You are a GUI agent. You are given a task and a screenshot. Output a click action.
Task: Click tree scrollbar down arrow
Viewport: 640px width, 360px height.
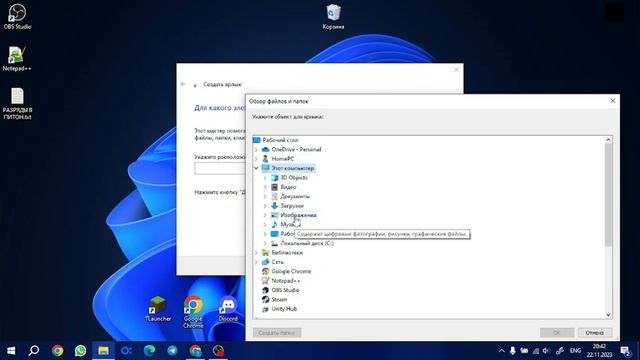pos(608,315)
